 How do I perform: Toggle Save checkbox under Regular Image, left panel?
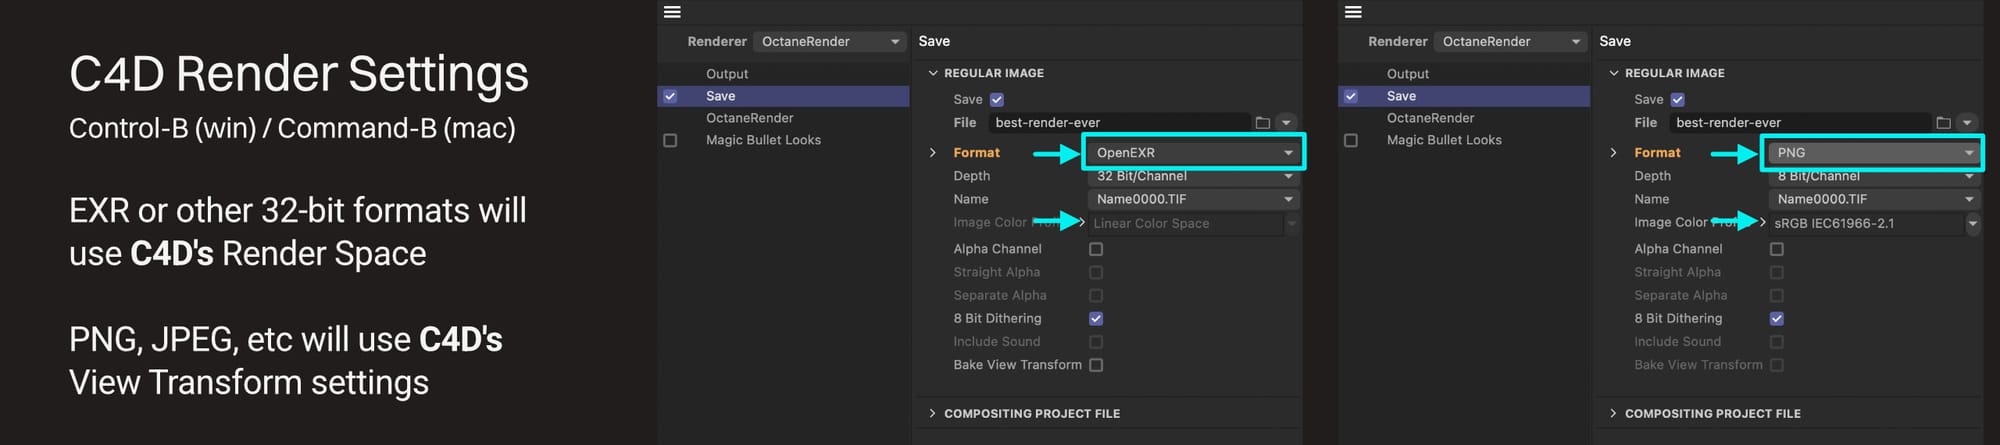997,100
